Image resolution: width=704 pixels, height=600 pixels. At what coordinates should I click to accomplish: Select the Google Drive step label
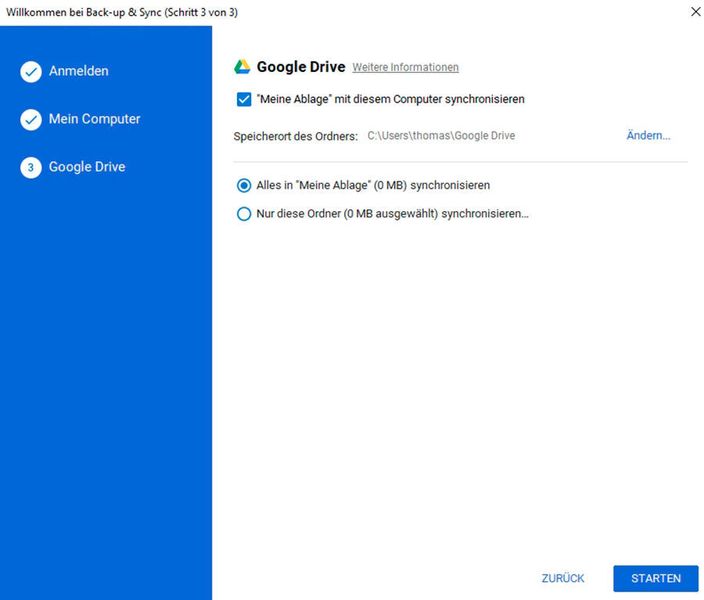tap(87, 167)
